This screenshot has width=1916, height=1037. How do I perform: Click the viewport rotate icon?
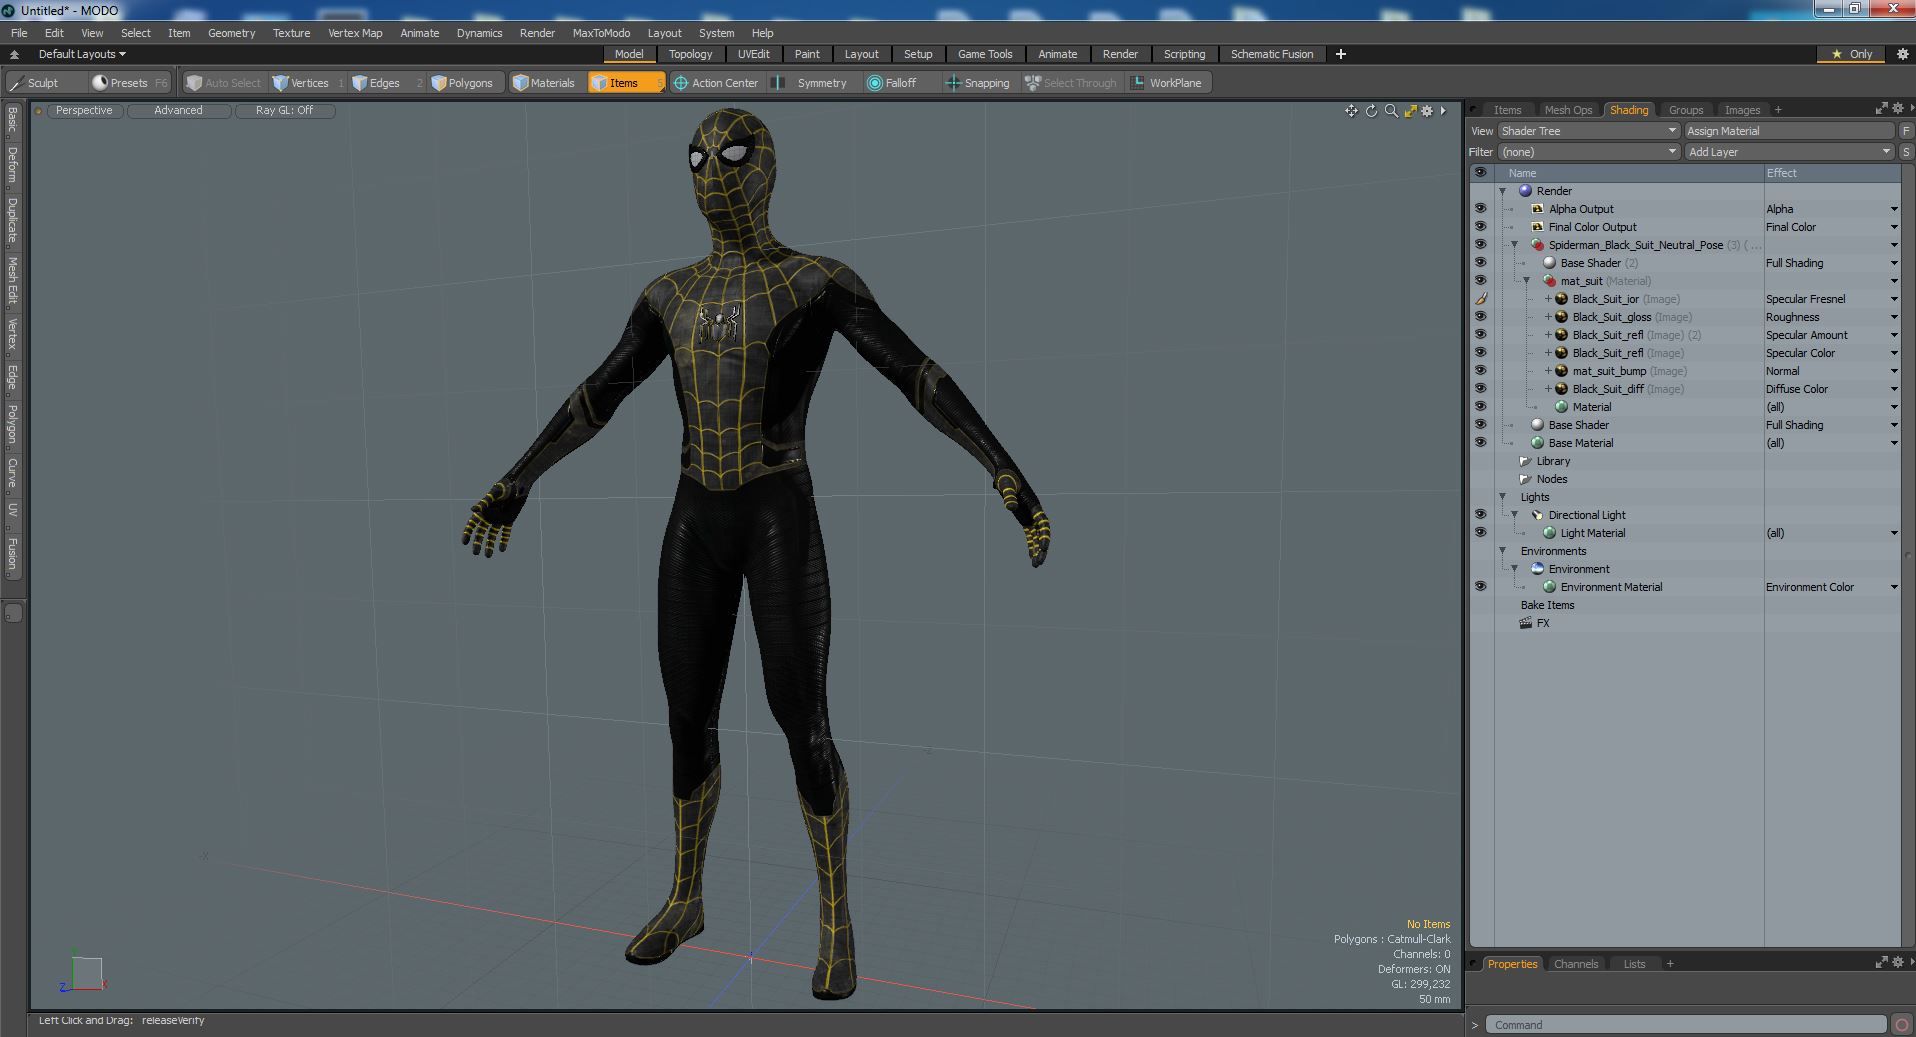tap(1371, 111)
